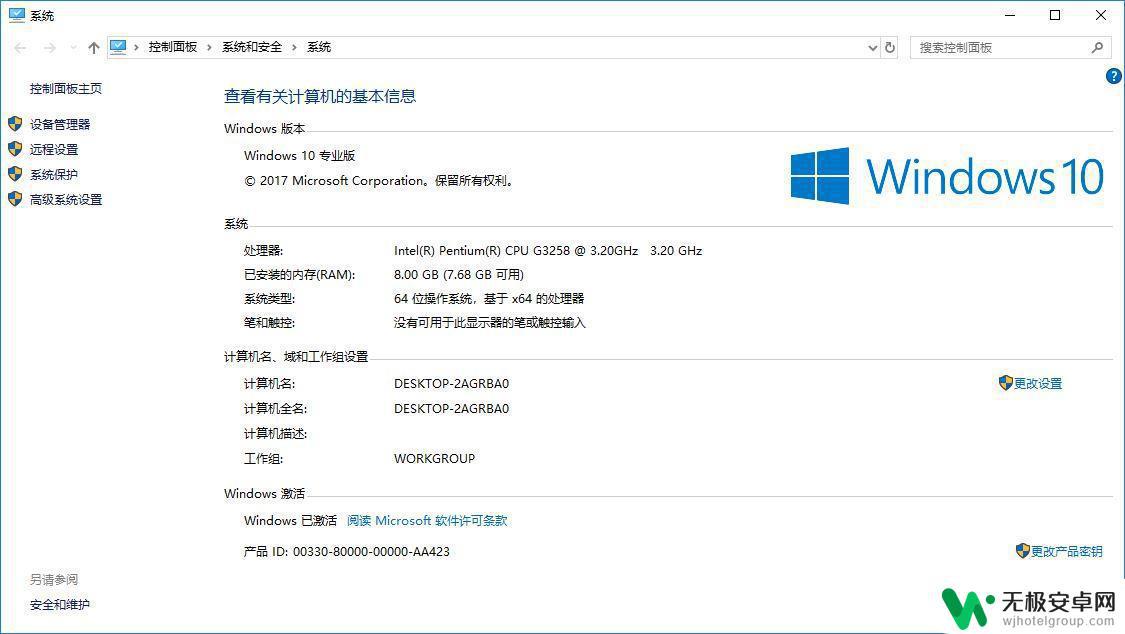The width and height of the screenshot is (1125, 634).
Task: Open 阅读 Microsoft 软件许可条款 link
Action: [x=427, y=521]
